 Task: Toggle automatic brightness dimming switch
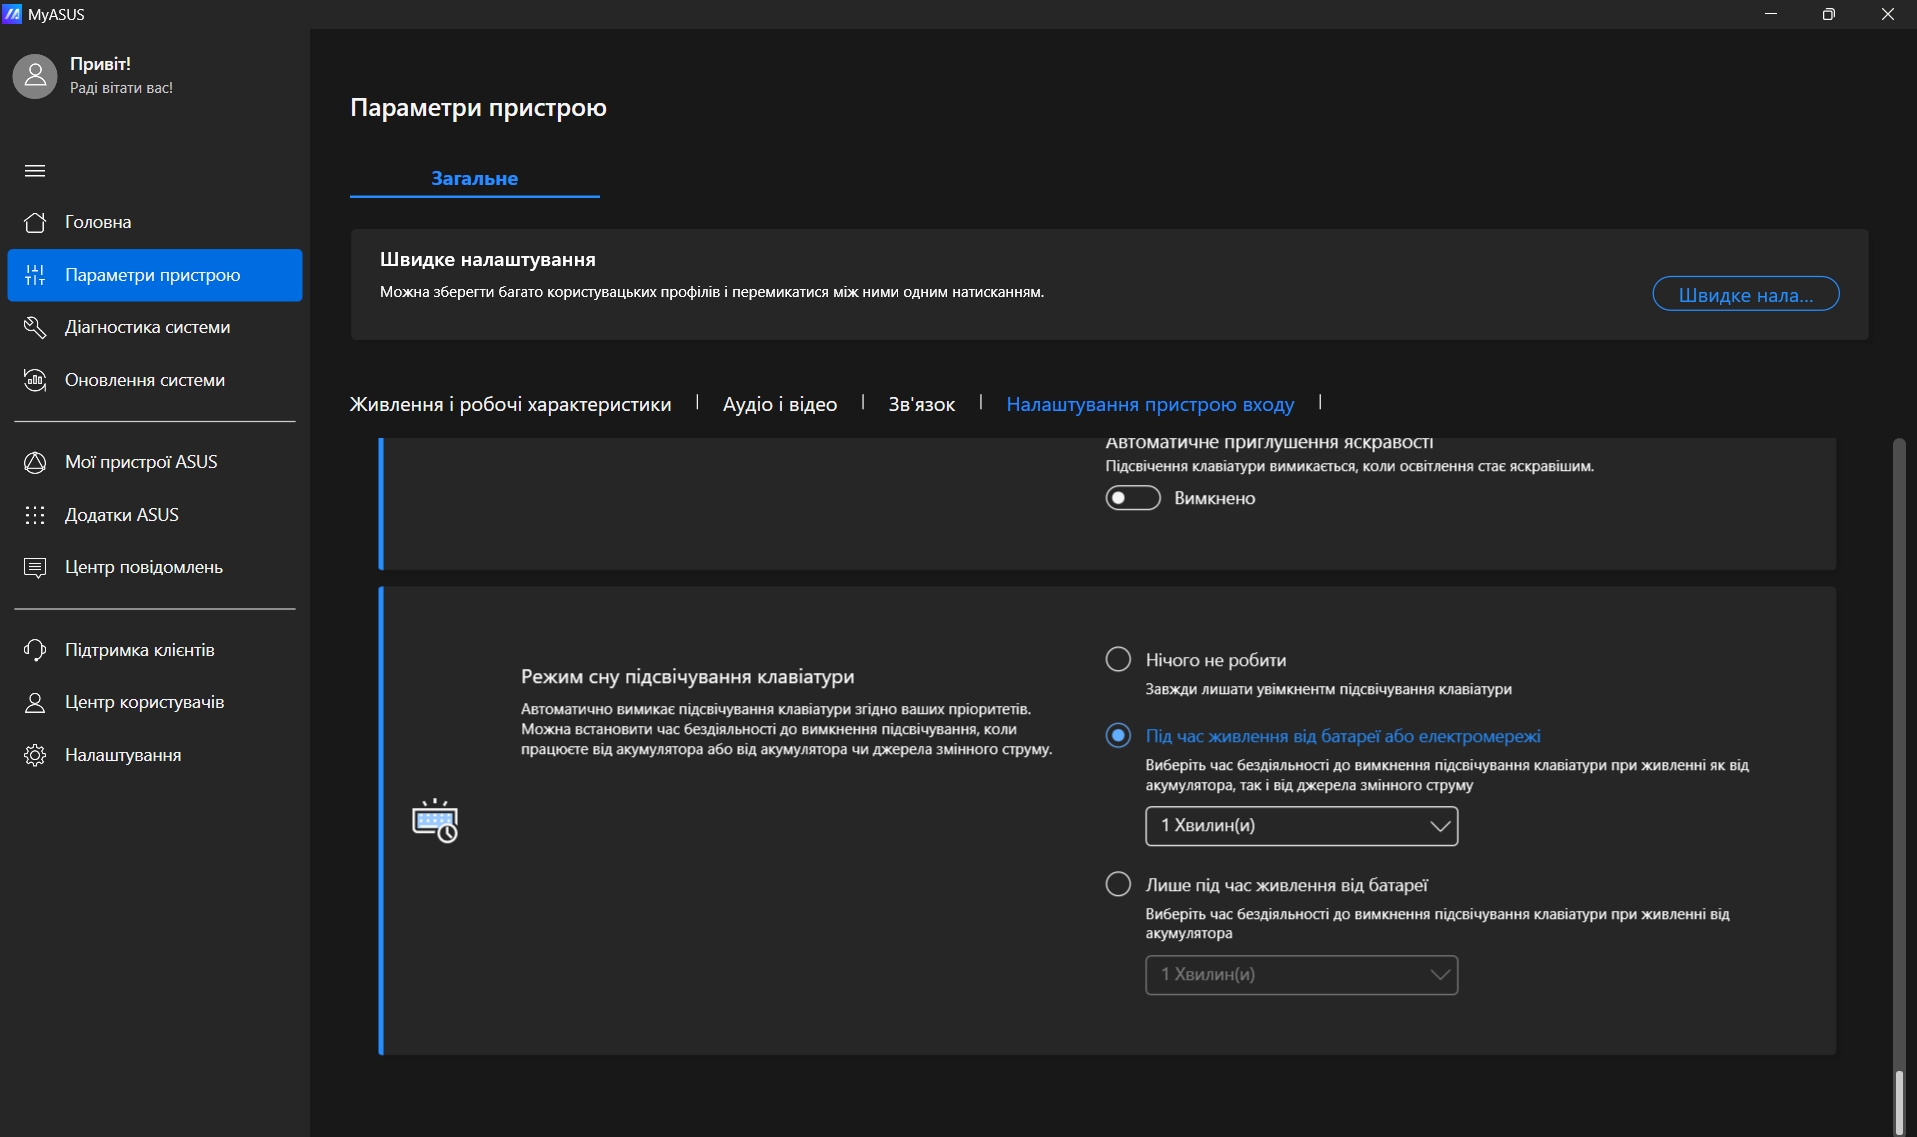(1133, 498)
